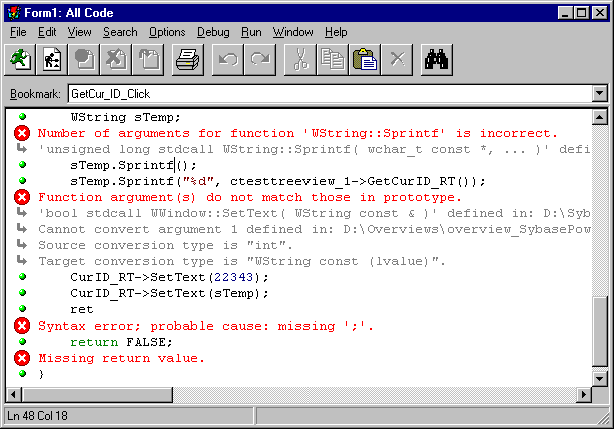Viewport: 614px width, 429px height.
Task: Click the Find binoculars icon
Action: (x=437, y=59)
